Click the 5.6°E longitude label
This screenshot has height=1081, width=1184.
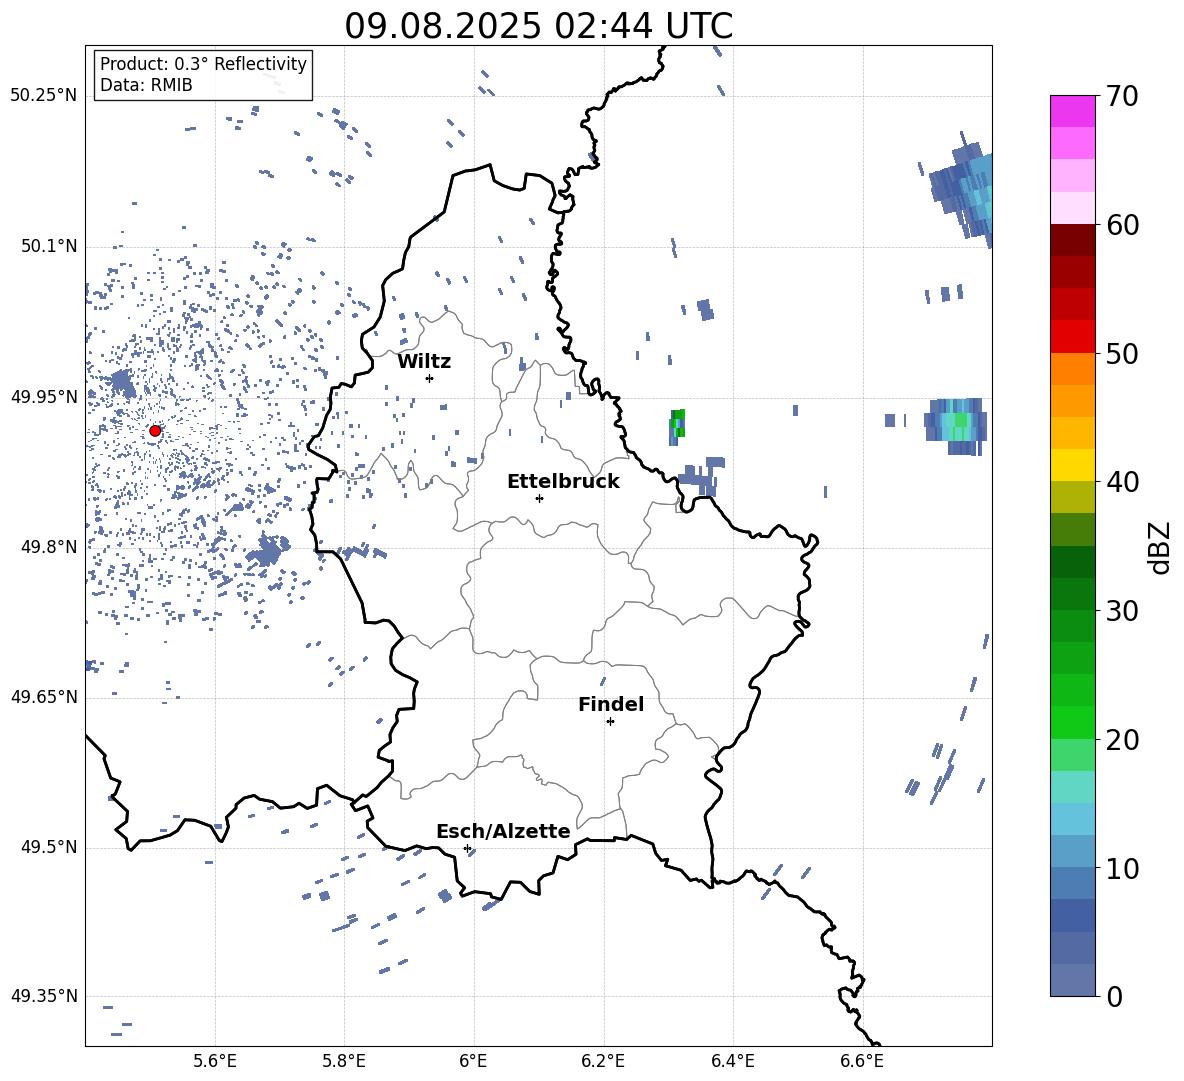point(214,1061)
